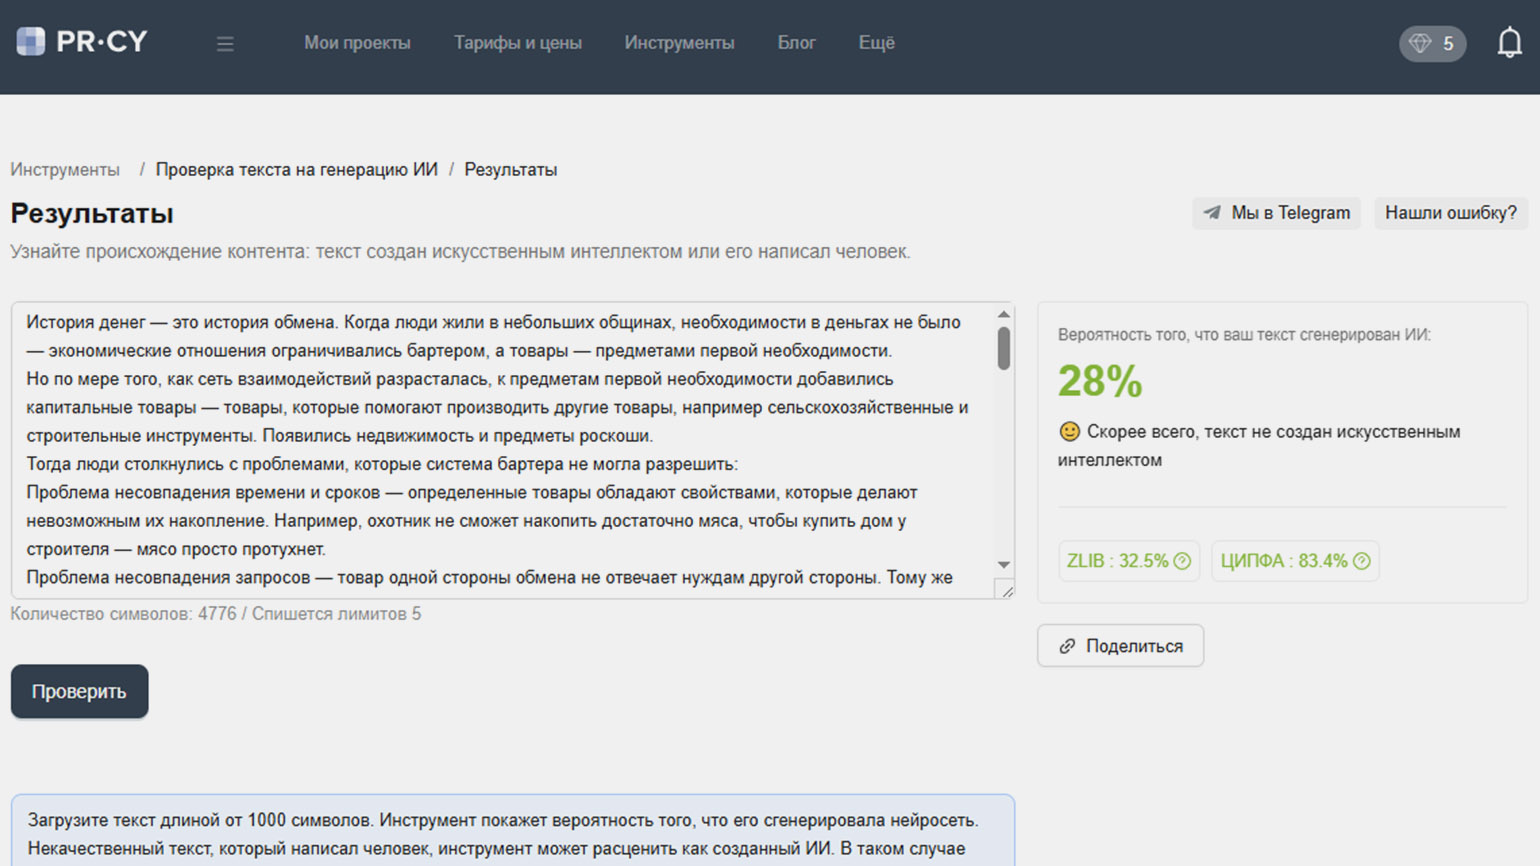
Task: Go to Инструменты breadcrumb link
Action: point(65,170)
